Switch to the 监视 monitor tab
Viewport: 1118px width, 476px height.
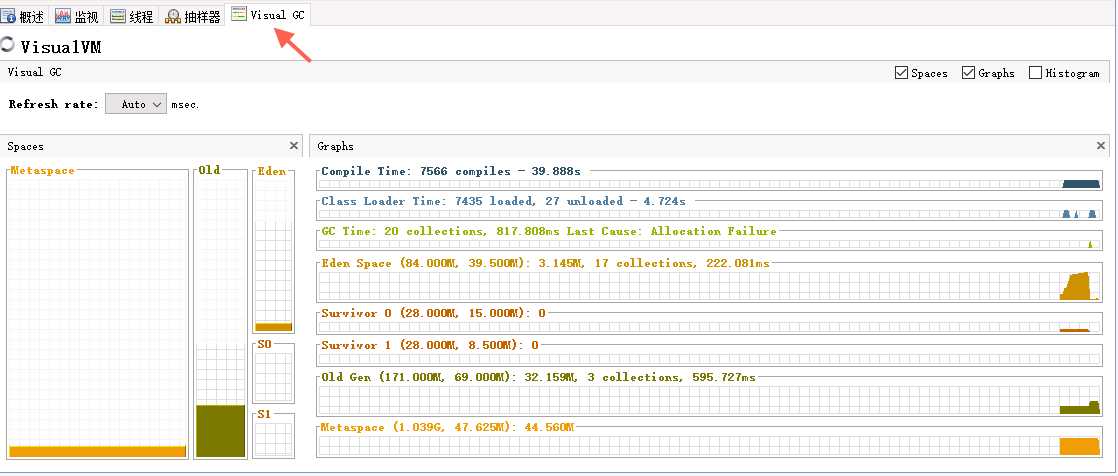click(77, 16)
